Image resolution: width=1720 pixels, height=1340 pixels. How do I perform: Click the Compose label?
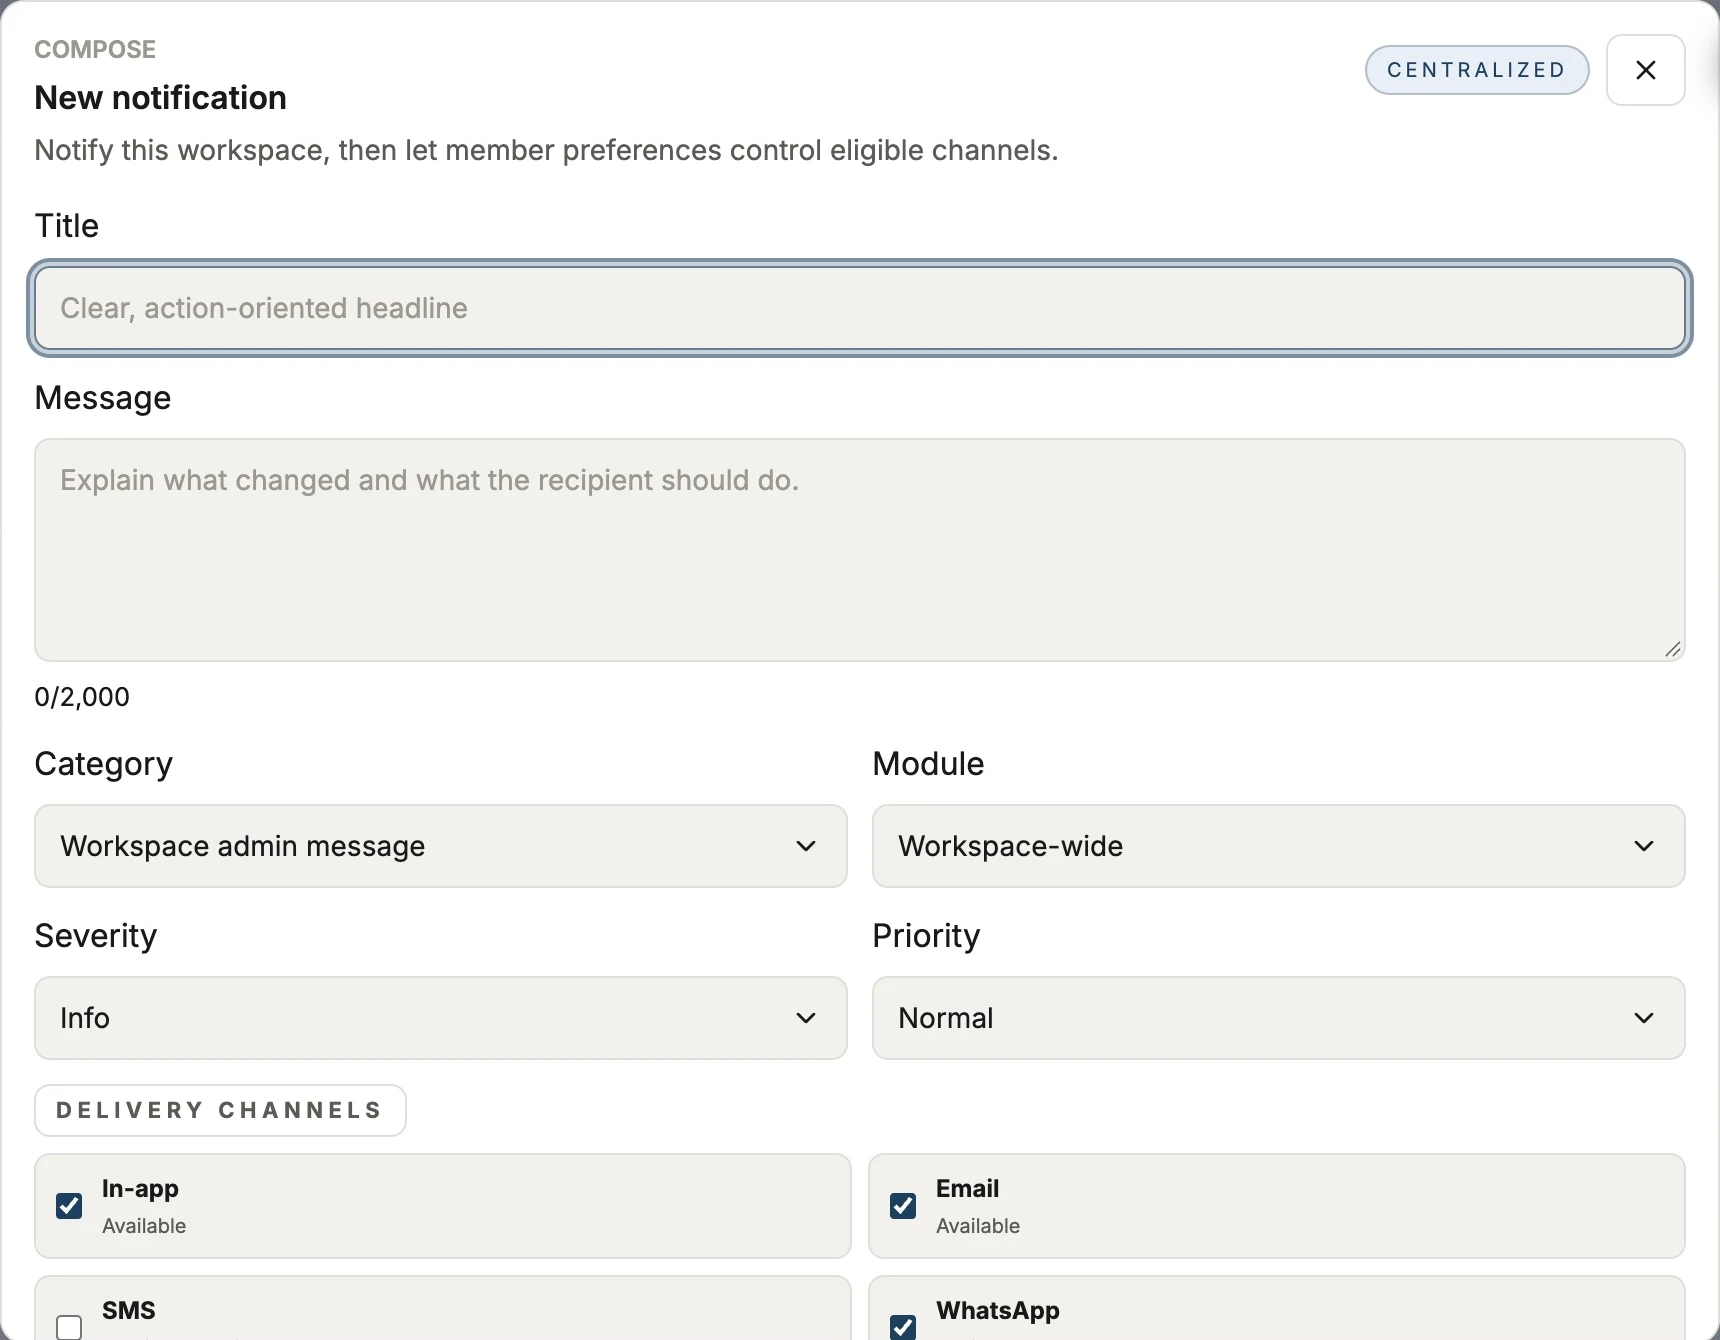point(95,50)
